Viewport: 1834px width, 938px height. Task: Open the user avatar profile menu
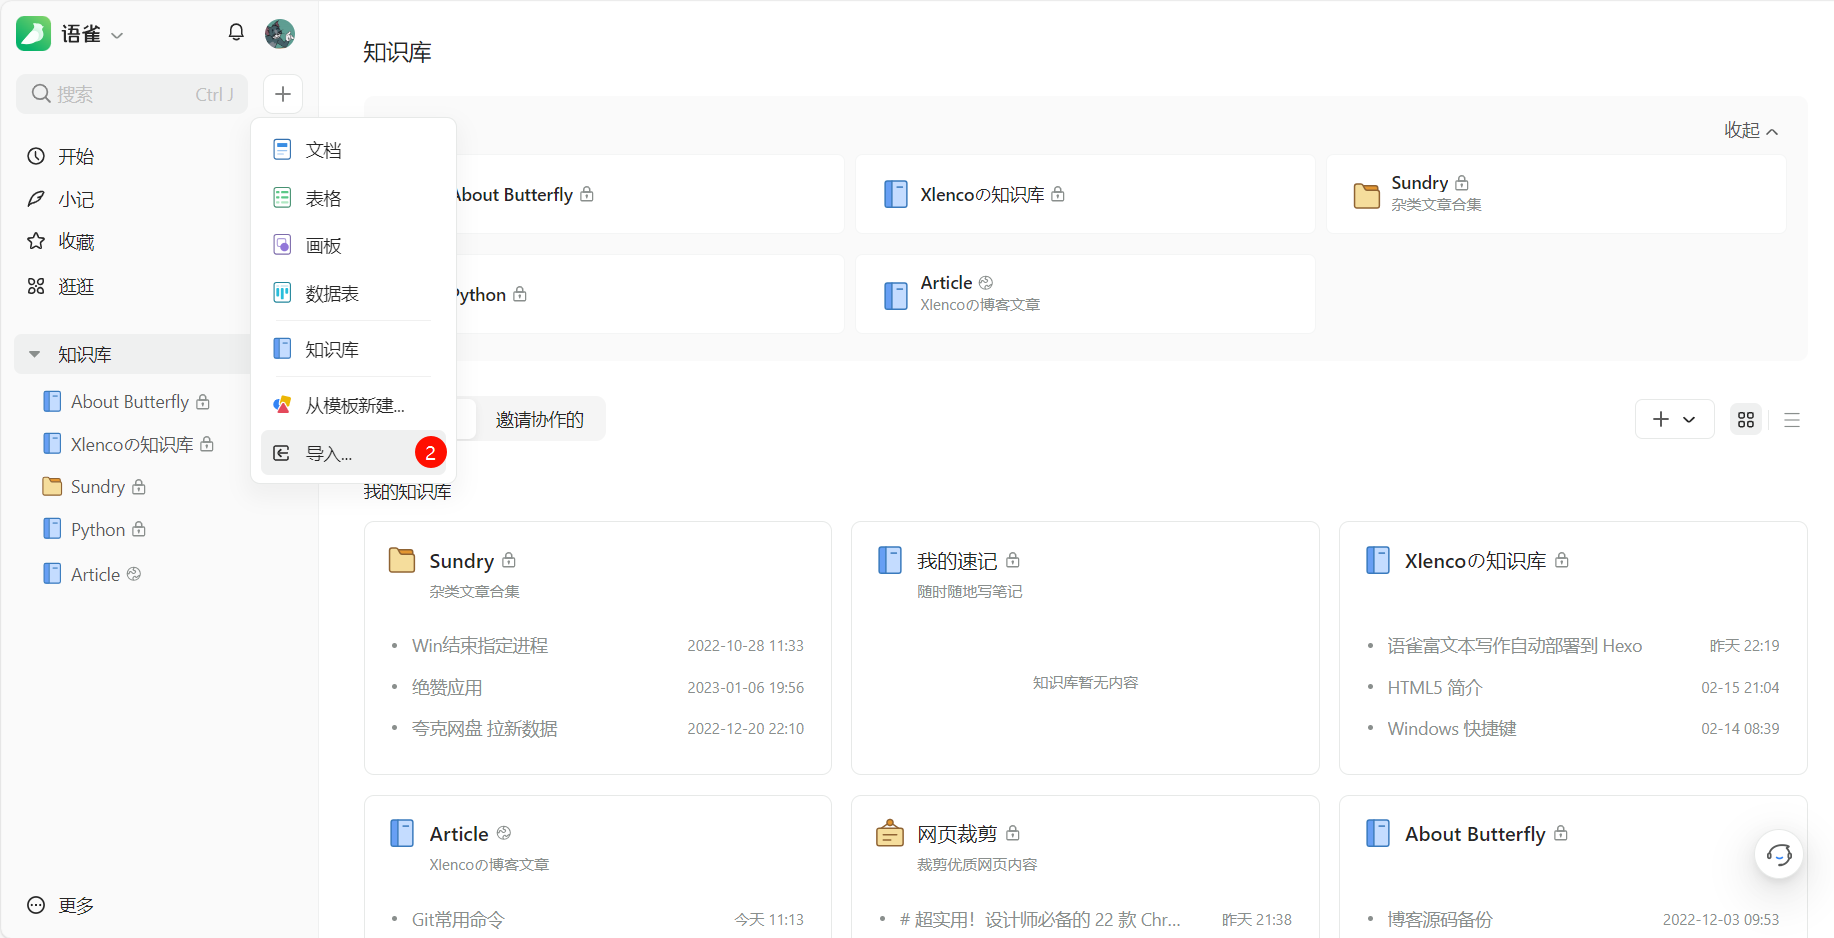tap(280, 34)
